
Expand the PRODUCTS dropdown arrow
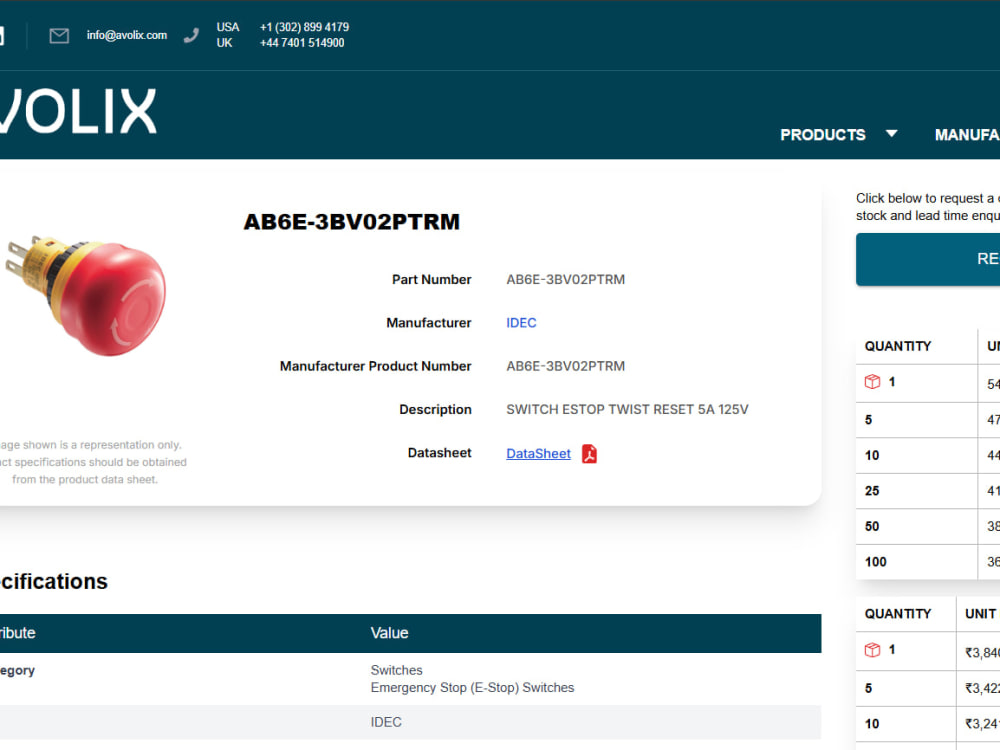(x=892, y=134)
